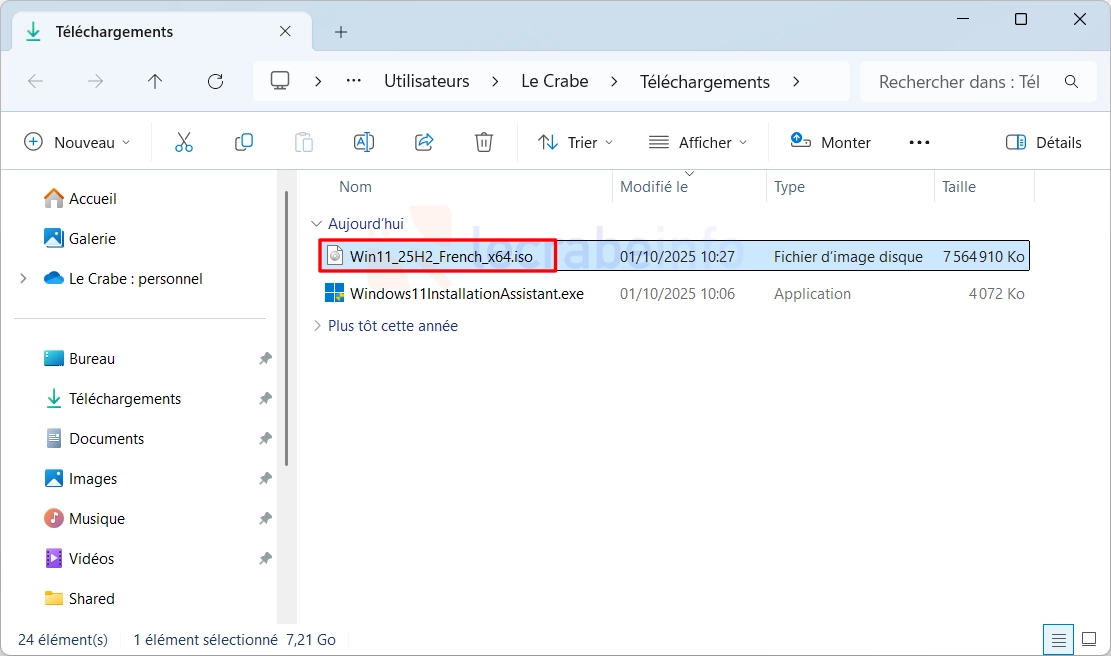Open the See more options ellipsis
This screenshot has width=1111, height=656.
point(919,142)
